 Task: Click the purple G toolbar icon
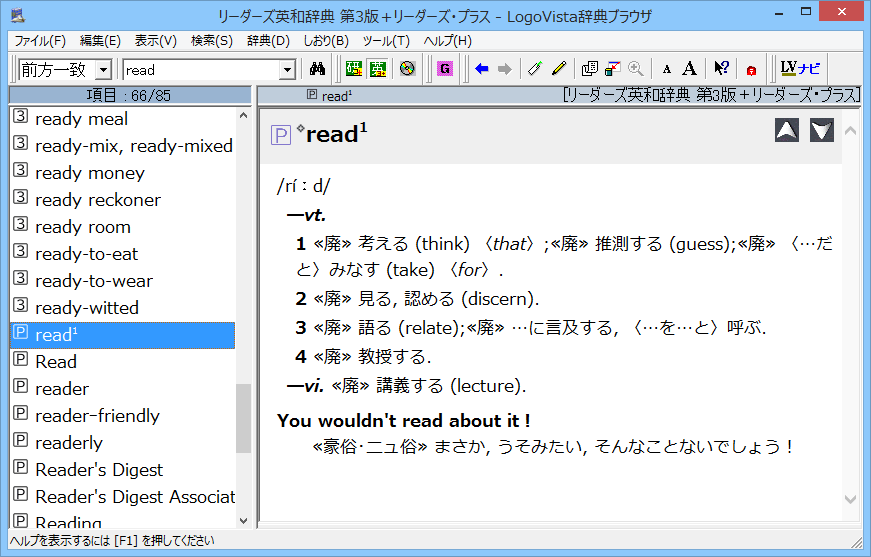tap(444, 69)
